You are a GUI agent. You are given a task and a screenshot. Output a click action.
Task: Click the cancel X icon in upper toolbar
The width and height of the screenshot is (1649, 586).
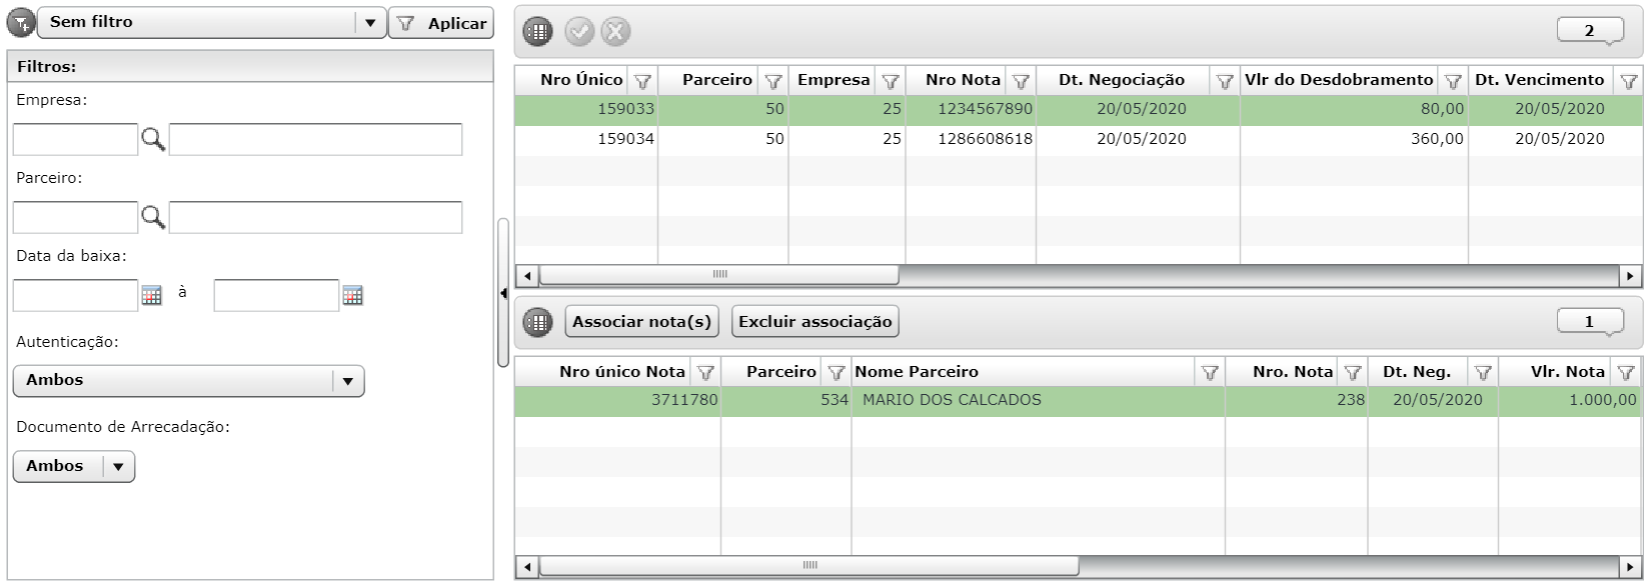(616, 31)
